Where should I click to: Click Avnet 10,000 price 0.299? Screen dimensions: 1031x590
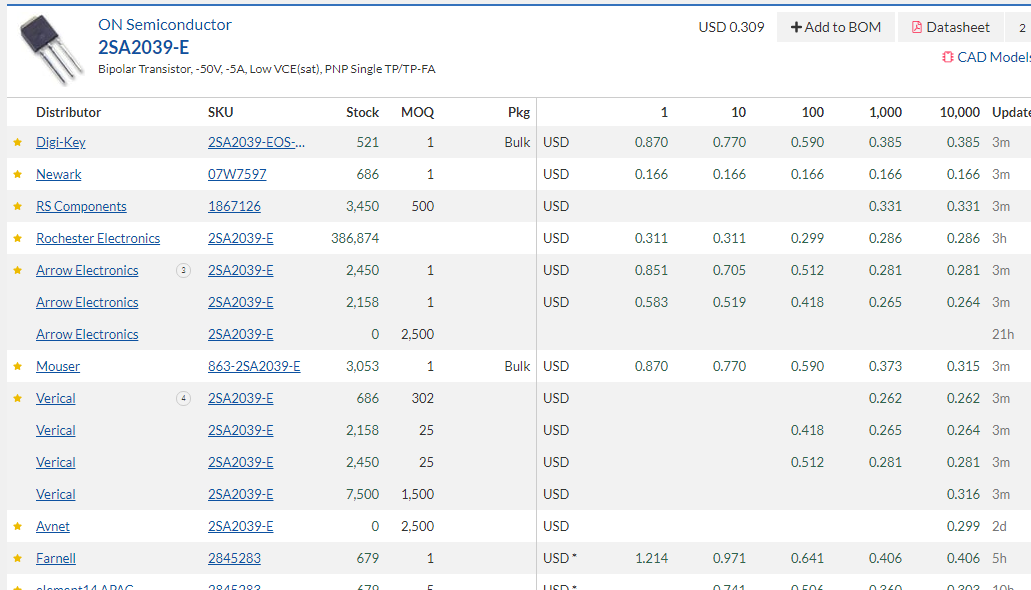pos(963,526)
